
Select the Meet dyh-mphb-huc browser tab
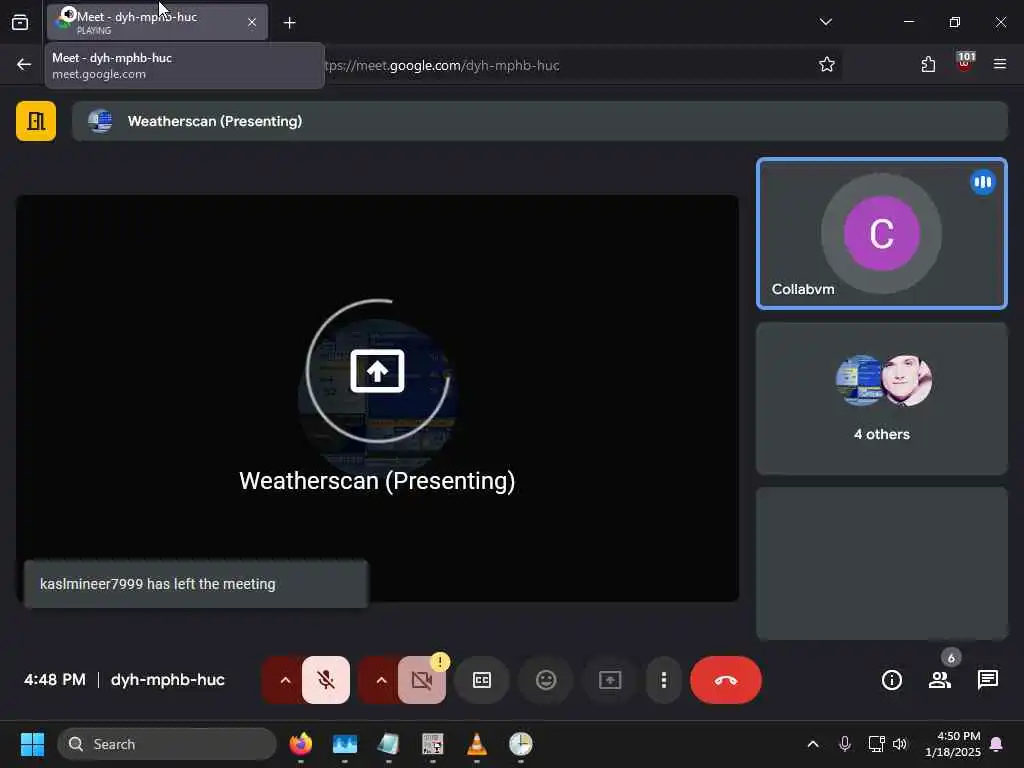(x=157, y=22)
